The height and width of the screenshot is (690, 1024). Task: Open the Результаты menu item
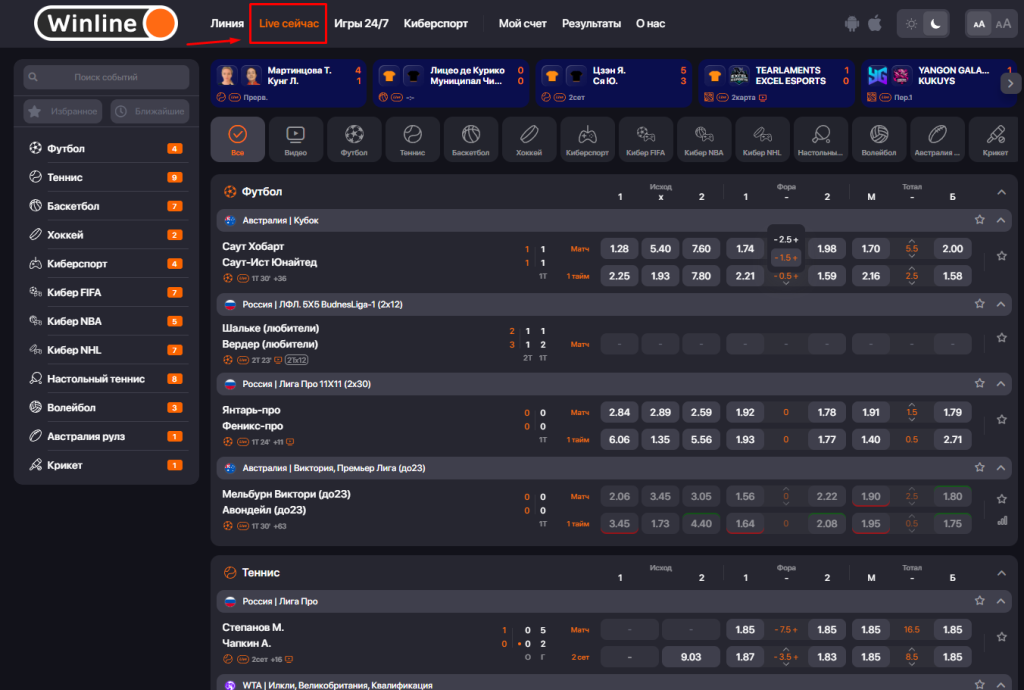pos(591,24)
